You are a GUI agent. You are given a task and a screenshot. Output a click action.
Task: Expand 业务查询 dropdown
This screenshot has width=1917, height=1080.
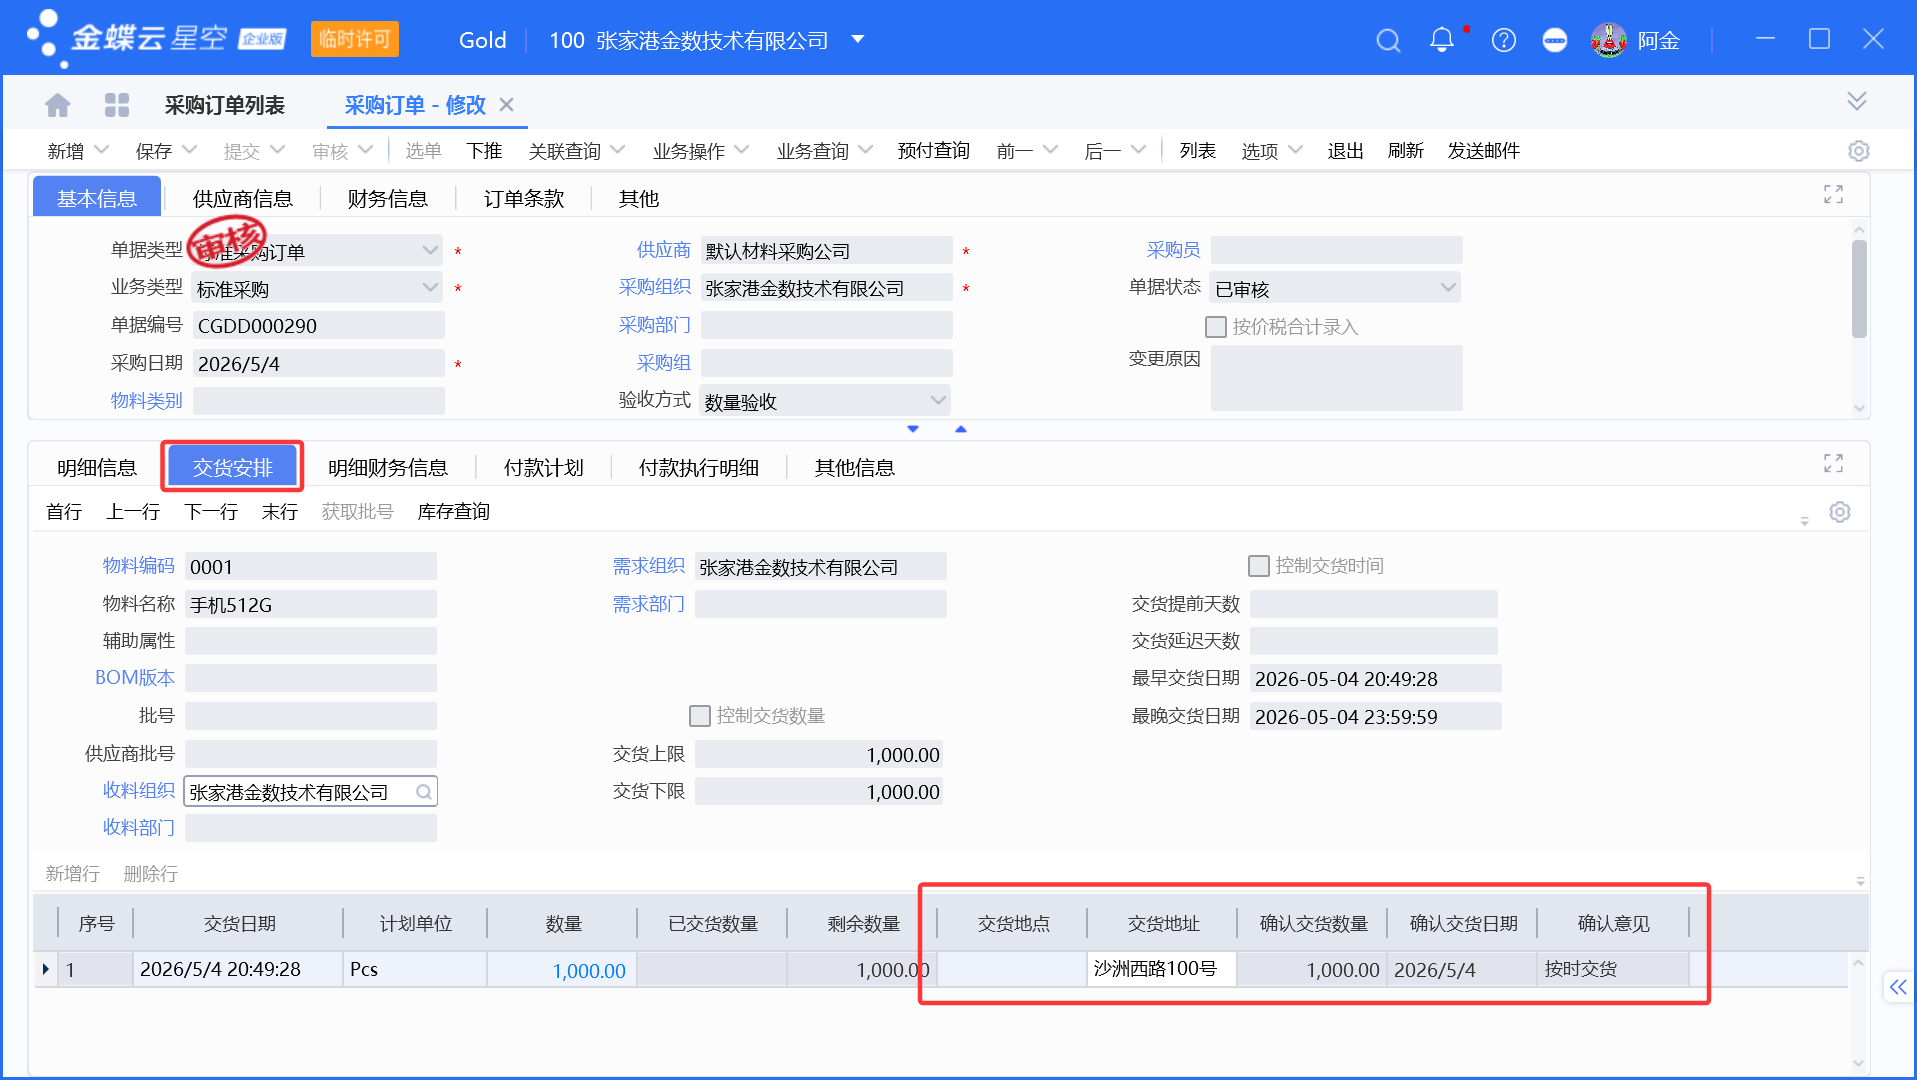[x=865, y=150]
